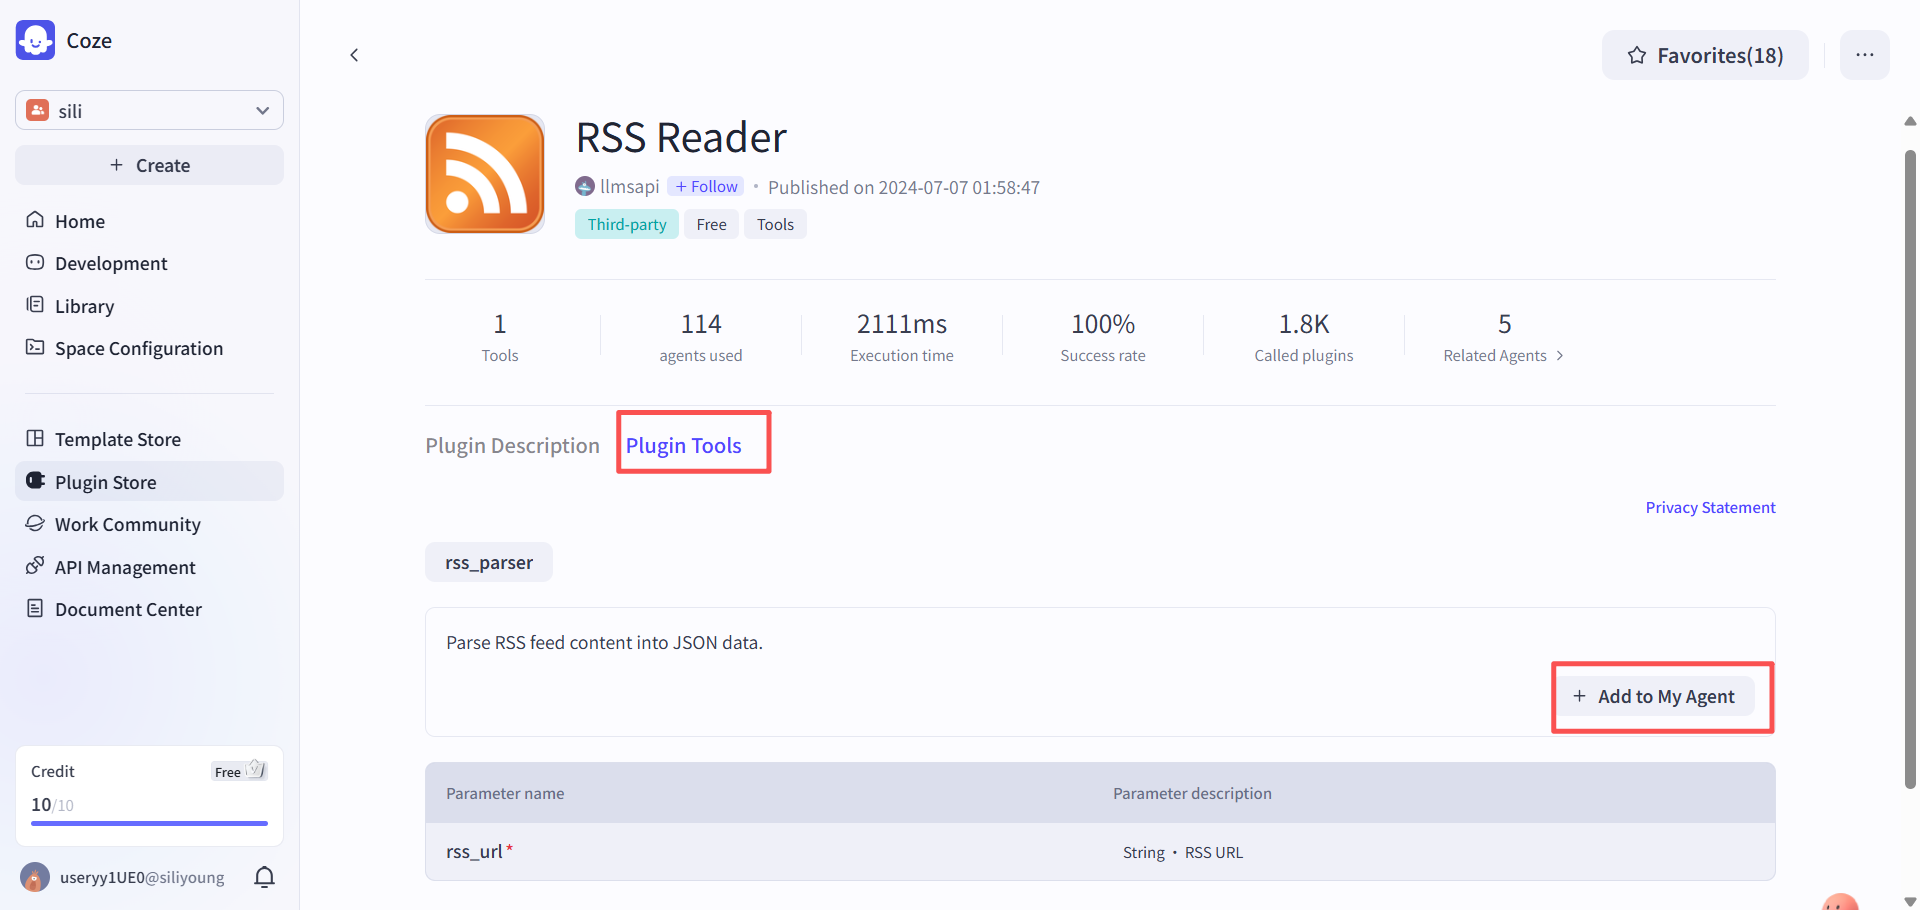Add plugin to Favorites
1920x910 pixels.
click(1705, 55)
